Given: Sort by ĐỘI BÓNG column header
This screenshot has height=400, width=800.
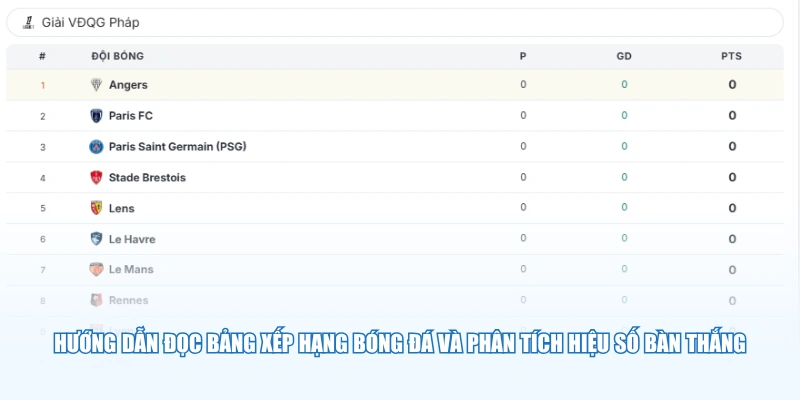Looking at the screenshot, I should (117, 56).
